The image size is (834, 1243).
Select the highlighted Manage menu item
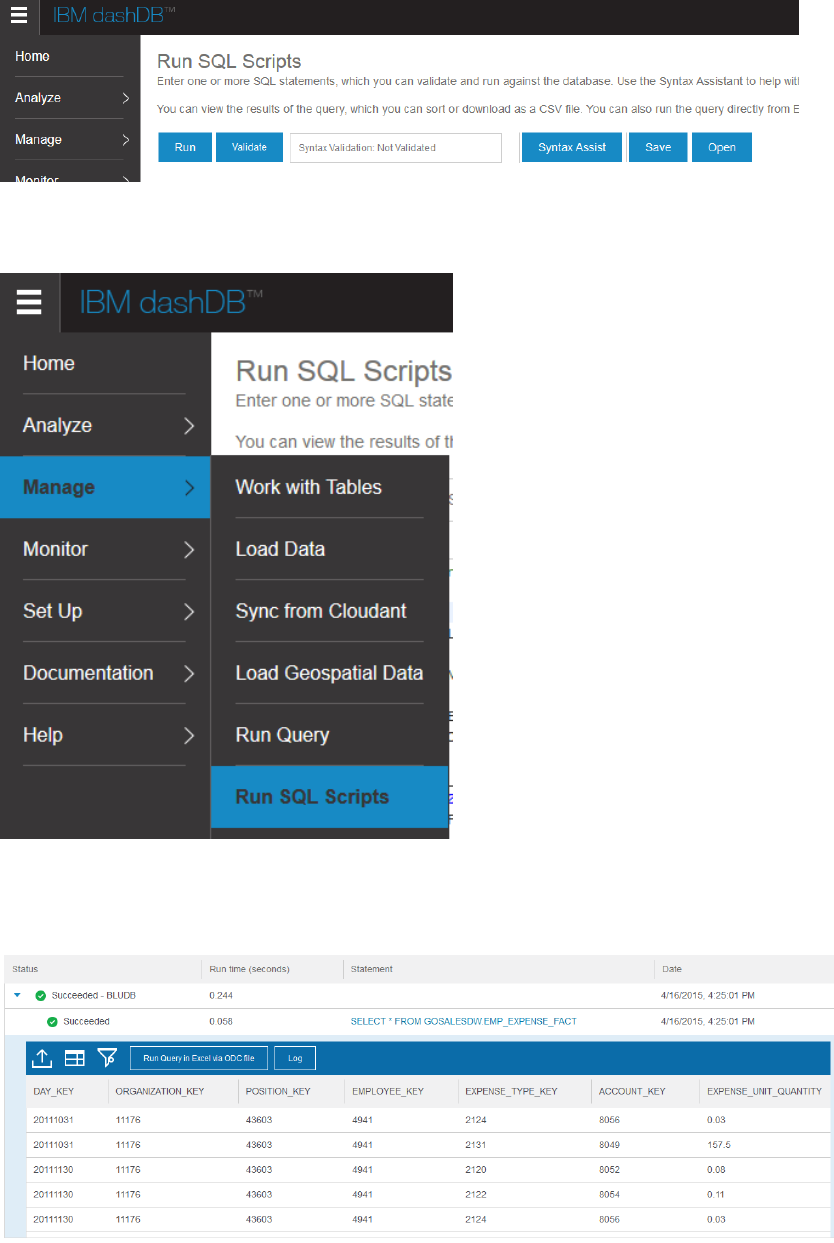(105, 487)
